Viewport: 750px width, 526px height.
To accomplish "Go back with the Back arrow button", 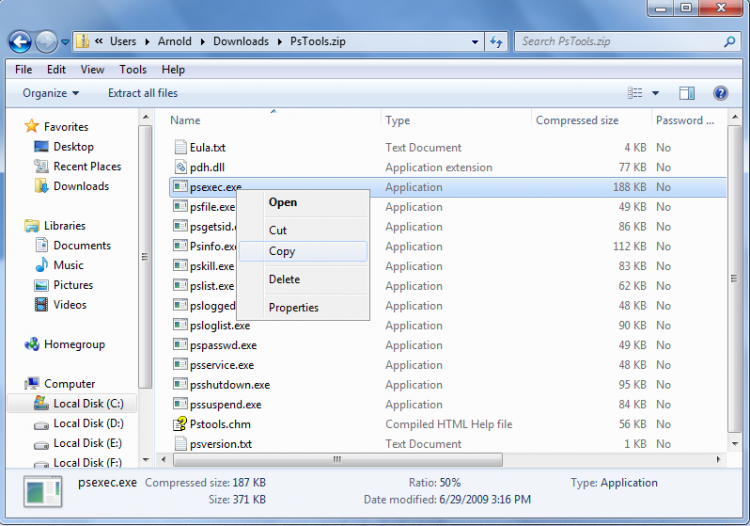I will 20,42.
